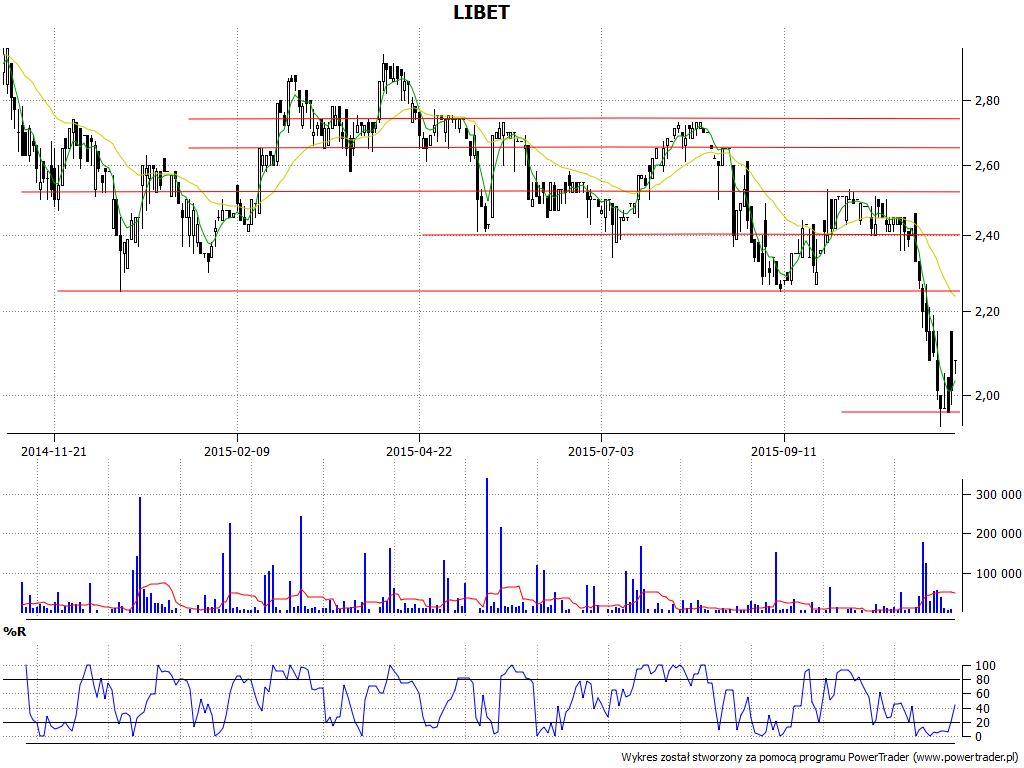
Task: Click the 2,20 price axis label
Action: point(987,312)
